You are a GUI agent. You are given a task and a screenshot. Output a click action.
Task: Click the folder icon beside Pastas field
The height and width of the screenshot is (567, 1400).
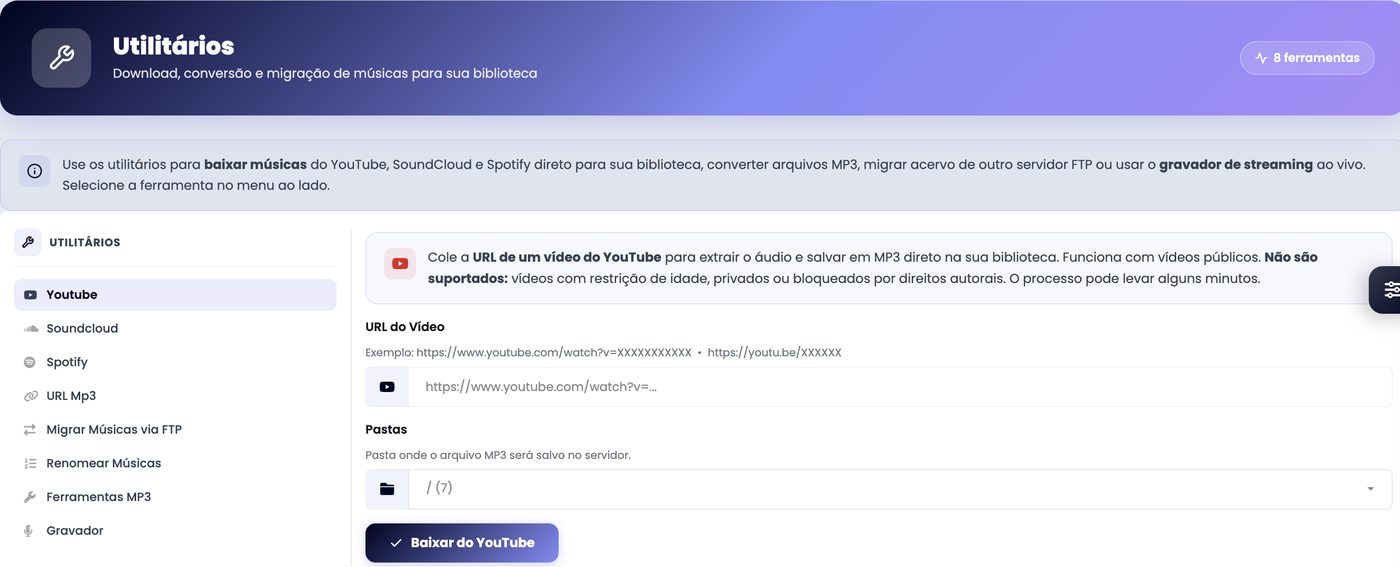387,489
